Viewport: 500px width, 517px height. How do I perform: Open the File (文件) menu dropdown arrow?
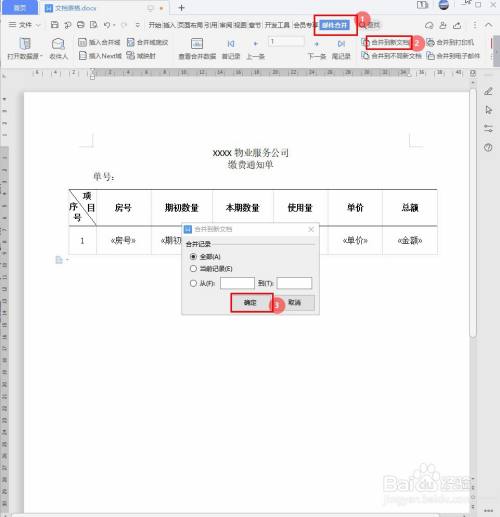click(38, 25)
